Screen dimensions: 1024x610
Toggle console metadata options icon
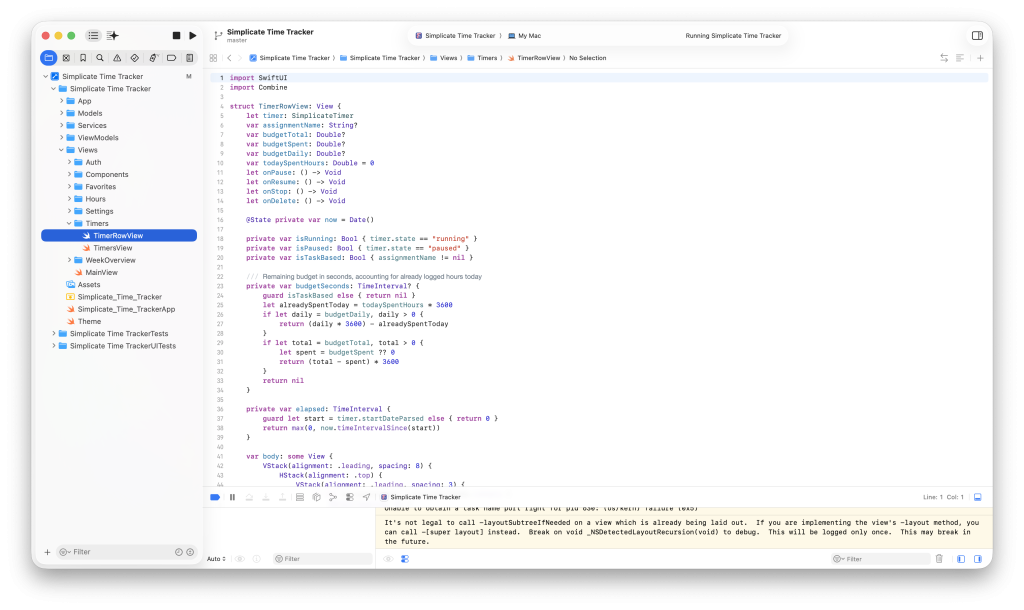(x=405, y=558)
